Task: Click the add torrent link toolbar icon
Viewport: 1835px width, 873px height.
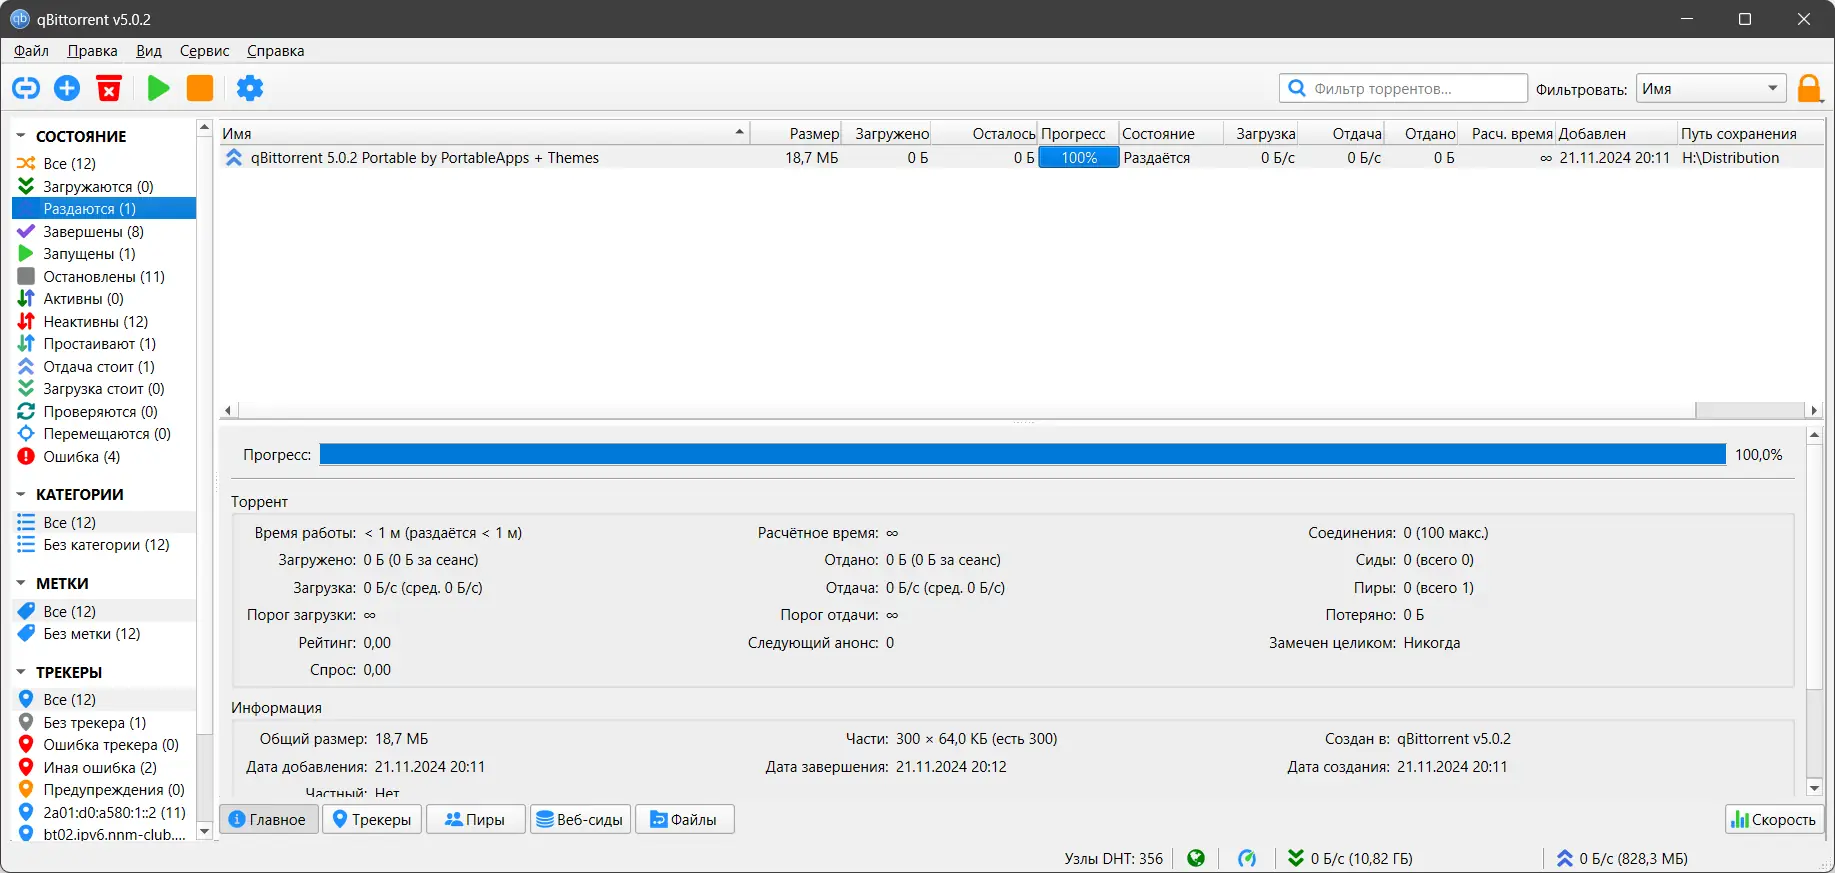Action: pos(26,88)
